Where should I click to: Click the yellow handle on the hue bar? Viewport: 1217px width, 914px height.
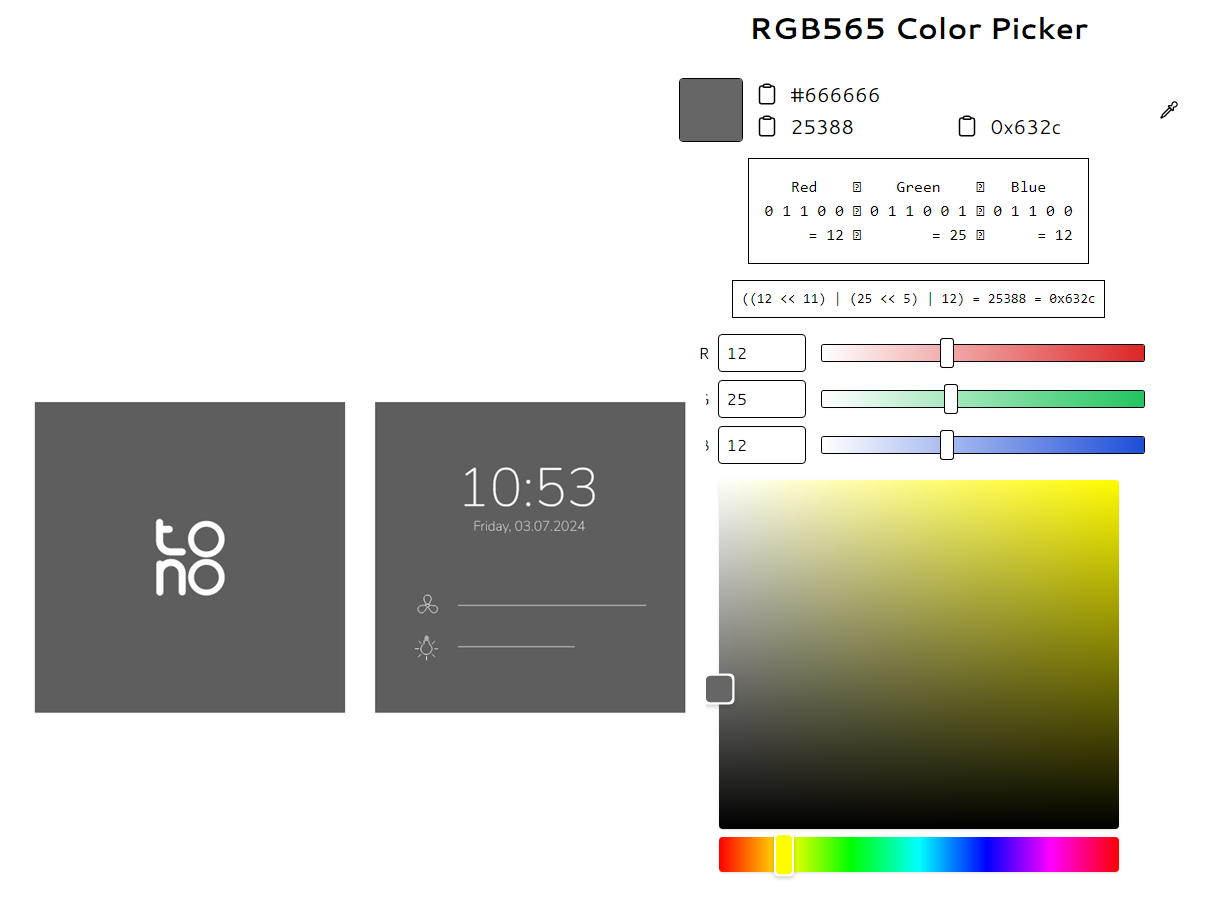point(784,855)
